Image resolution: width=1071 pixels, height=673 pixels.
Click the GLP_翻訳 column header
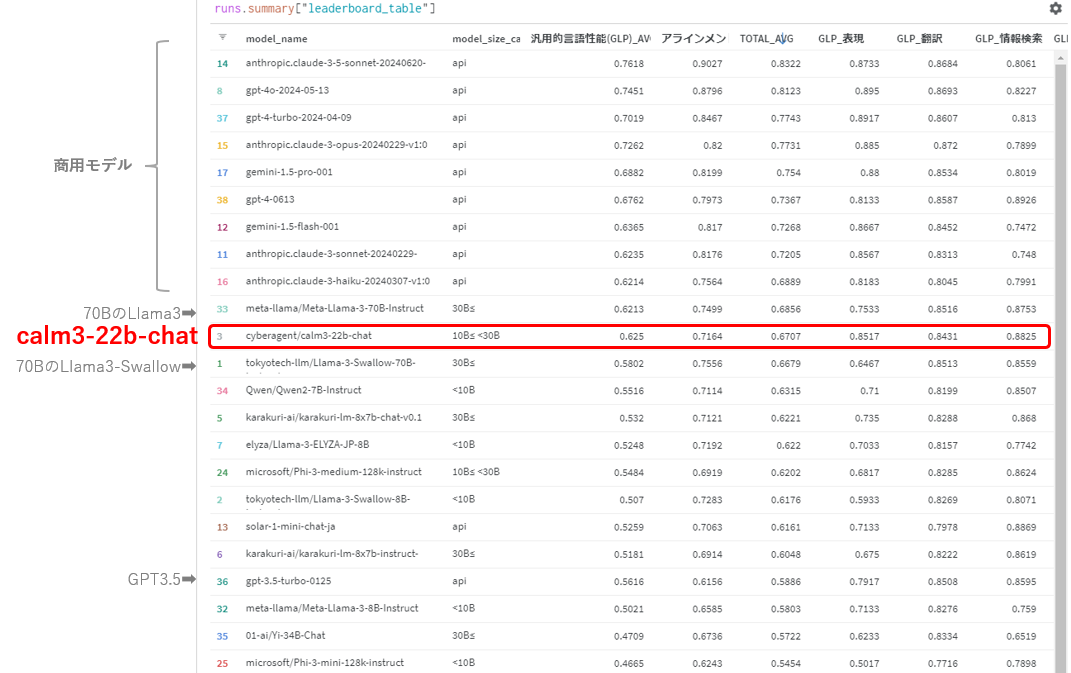tap(919, 39)
